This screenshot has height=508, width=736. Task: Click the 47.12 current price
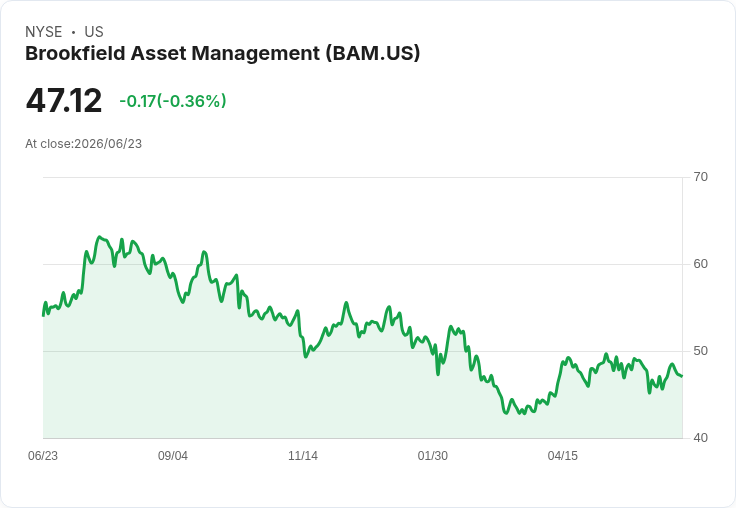(x=64, y=100)
